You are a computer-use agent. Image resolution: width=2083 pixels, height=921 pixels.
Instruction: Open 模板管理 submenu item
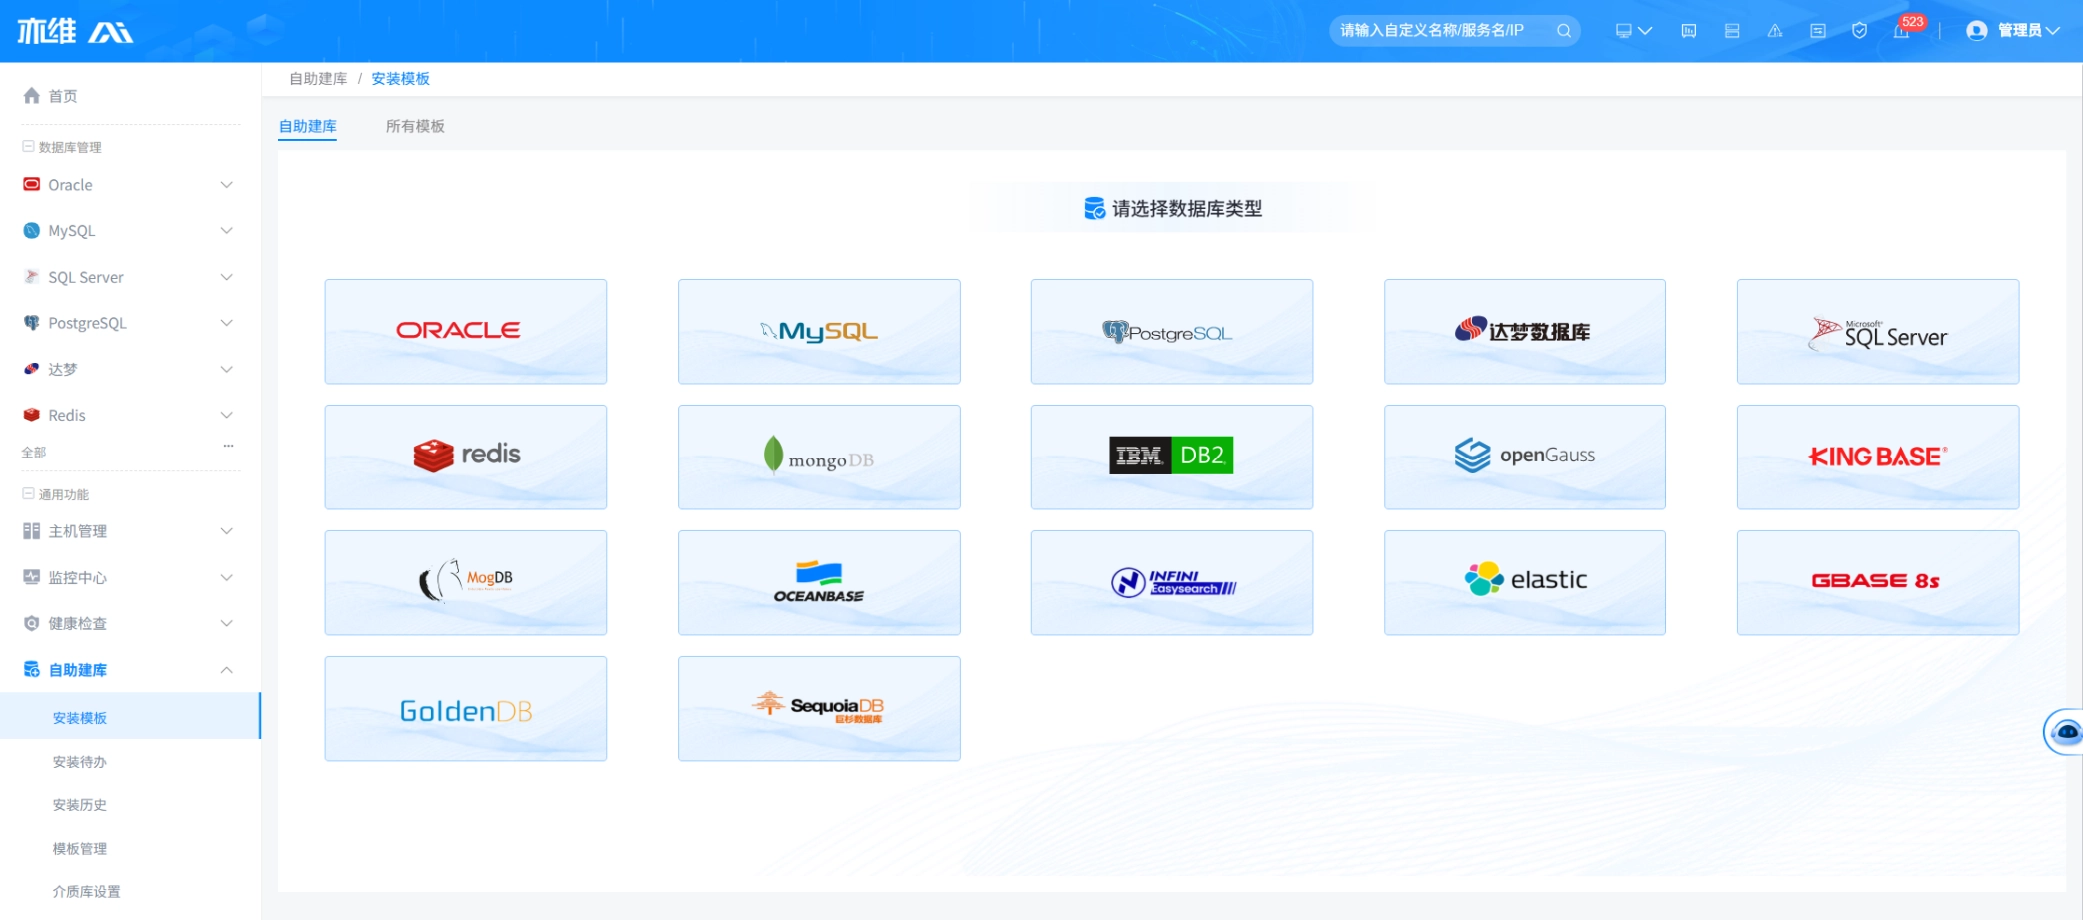click(80, 849)
